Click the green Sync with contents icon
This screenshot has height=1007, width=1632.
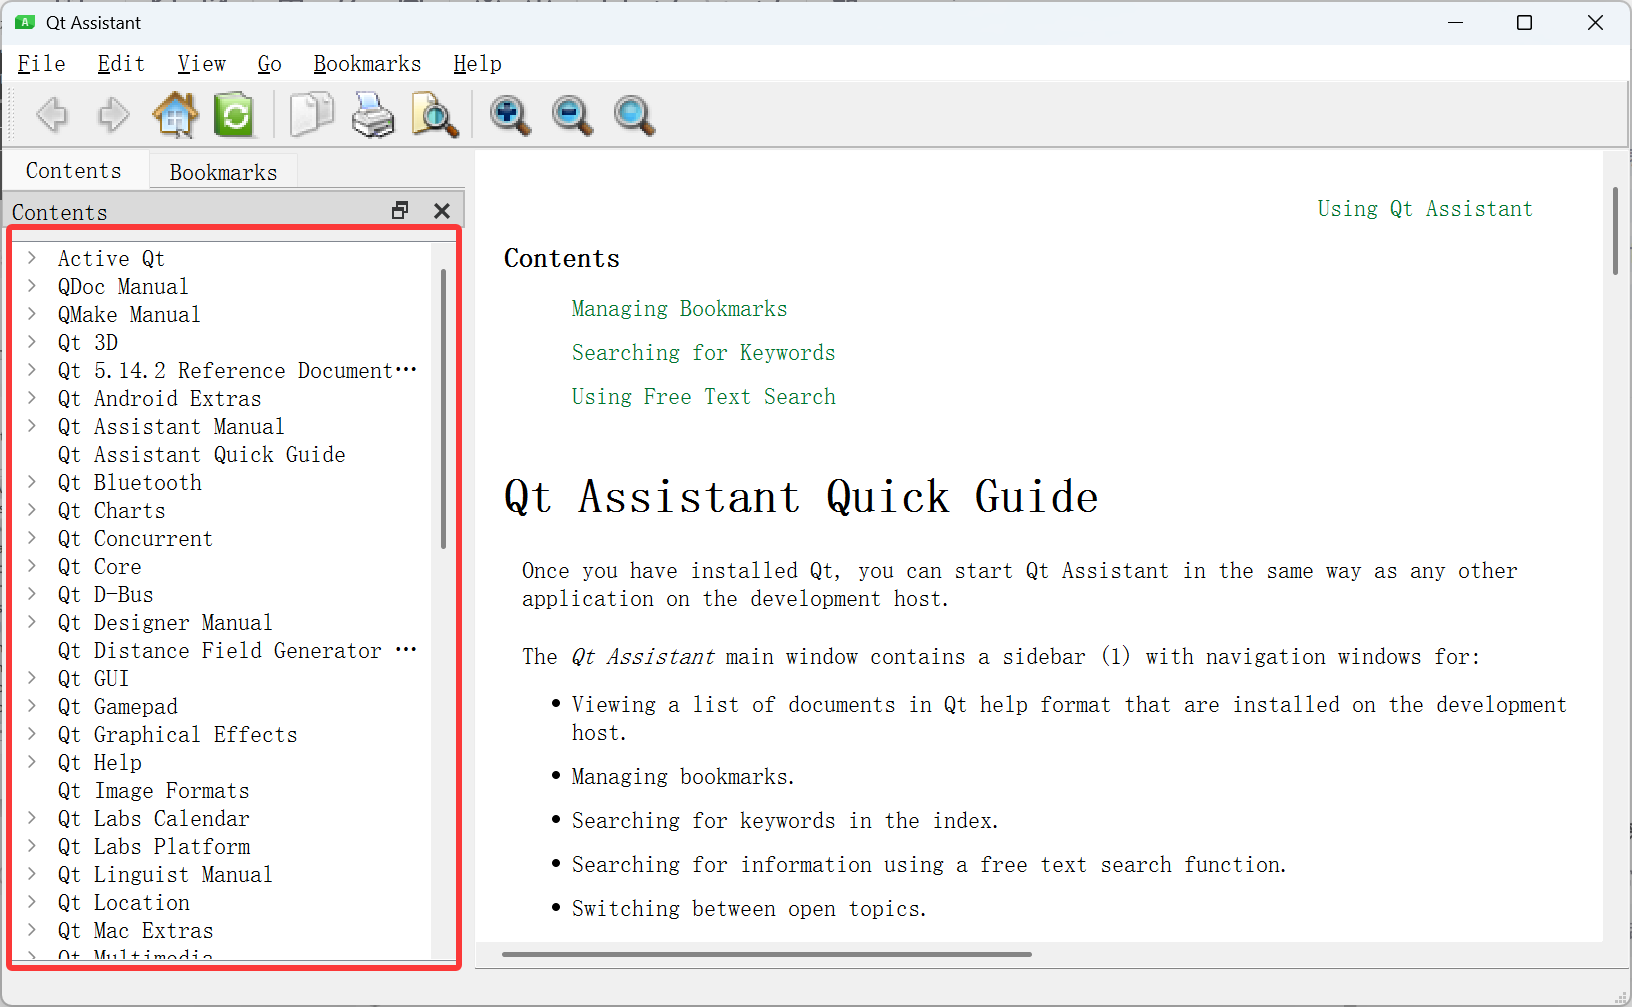click(234, 115)
